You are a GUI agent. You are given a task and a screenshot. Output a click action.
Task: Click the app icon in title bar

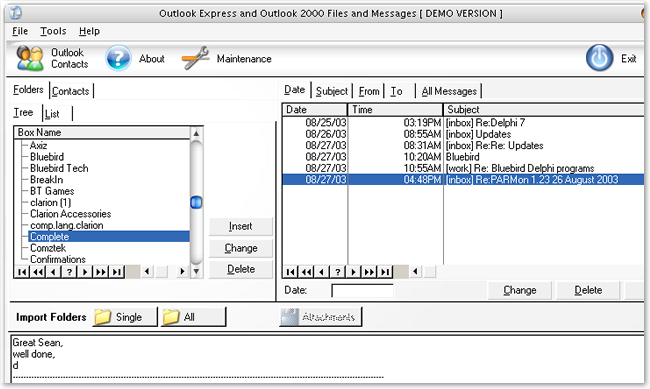pos(15,13)
